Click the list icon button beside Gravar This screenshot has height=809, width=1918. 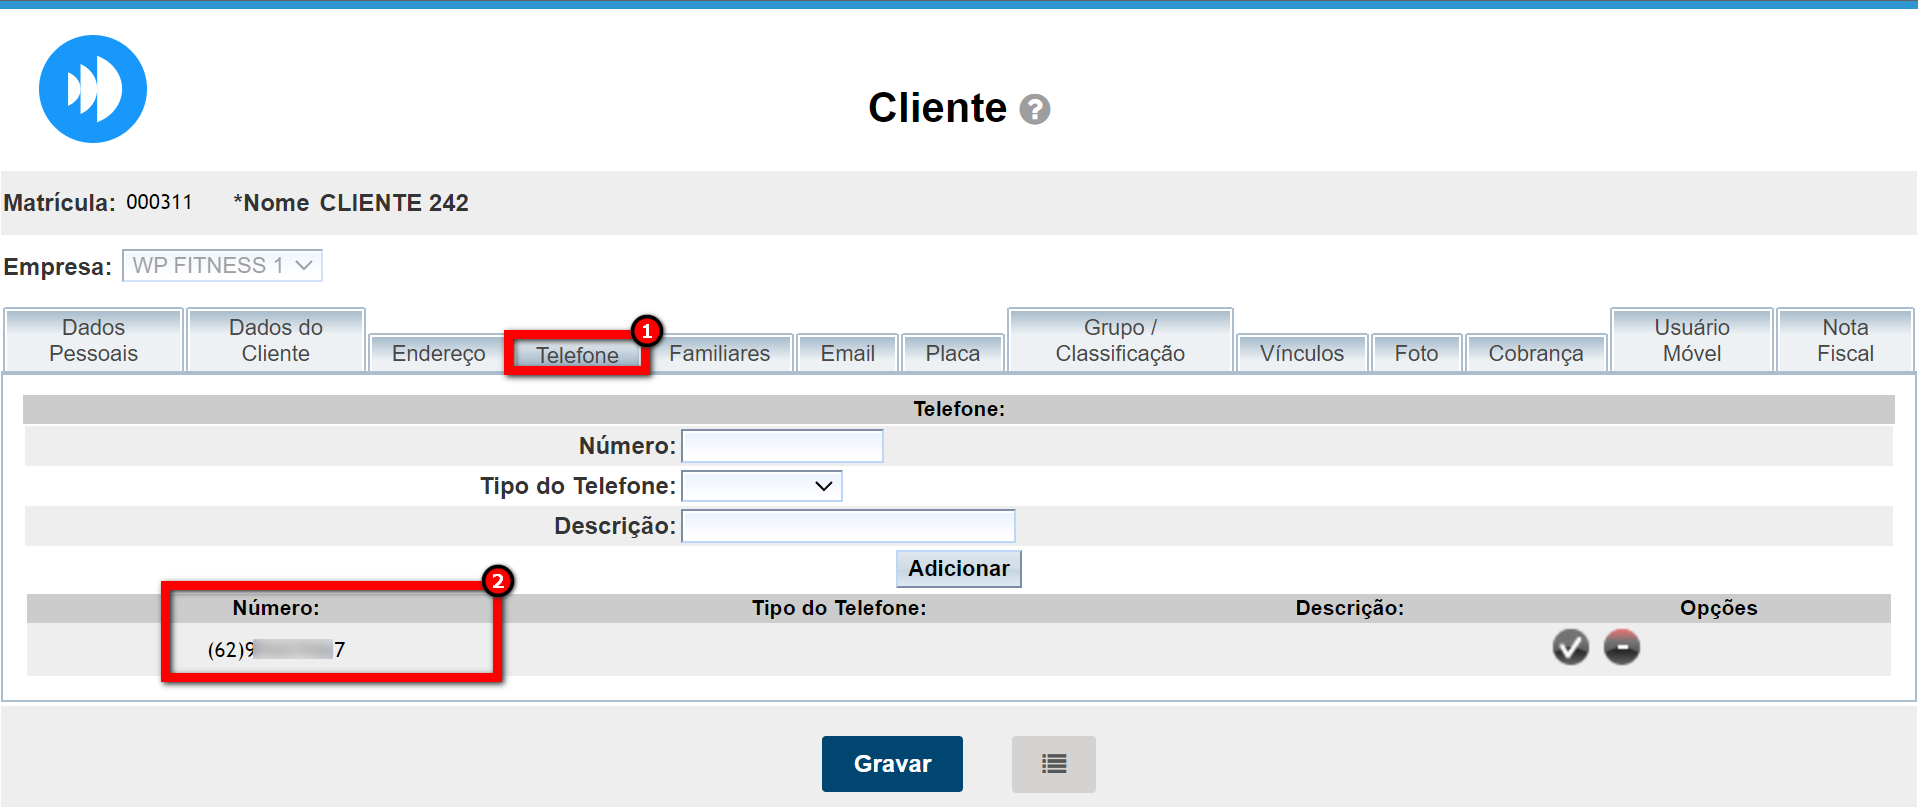[1053, 764]
